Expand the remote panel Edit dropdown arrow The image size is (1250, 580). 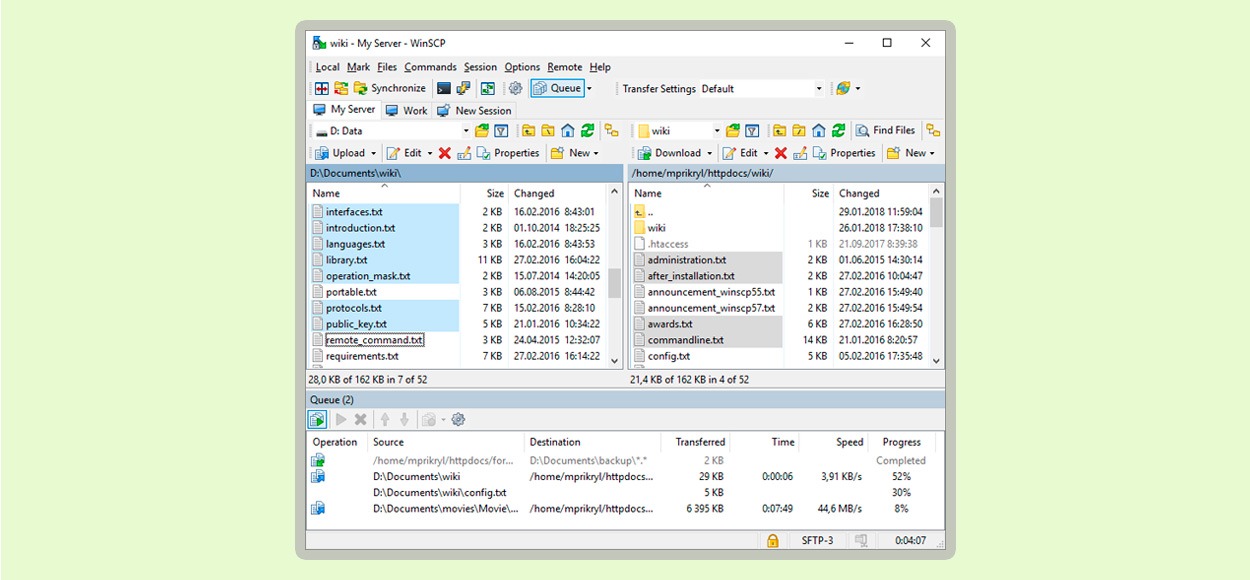pyautogui.click(x=766, y=153)
